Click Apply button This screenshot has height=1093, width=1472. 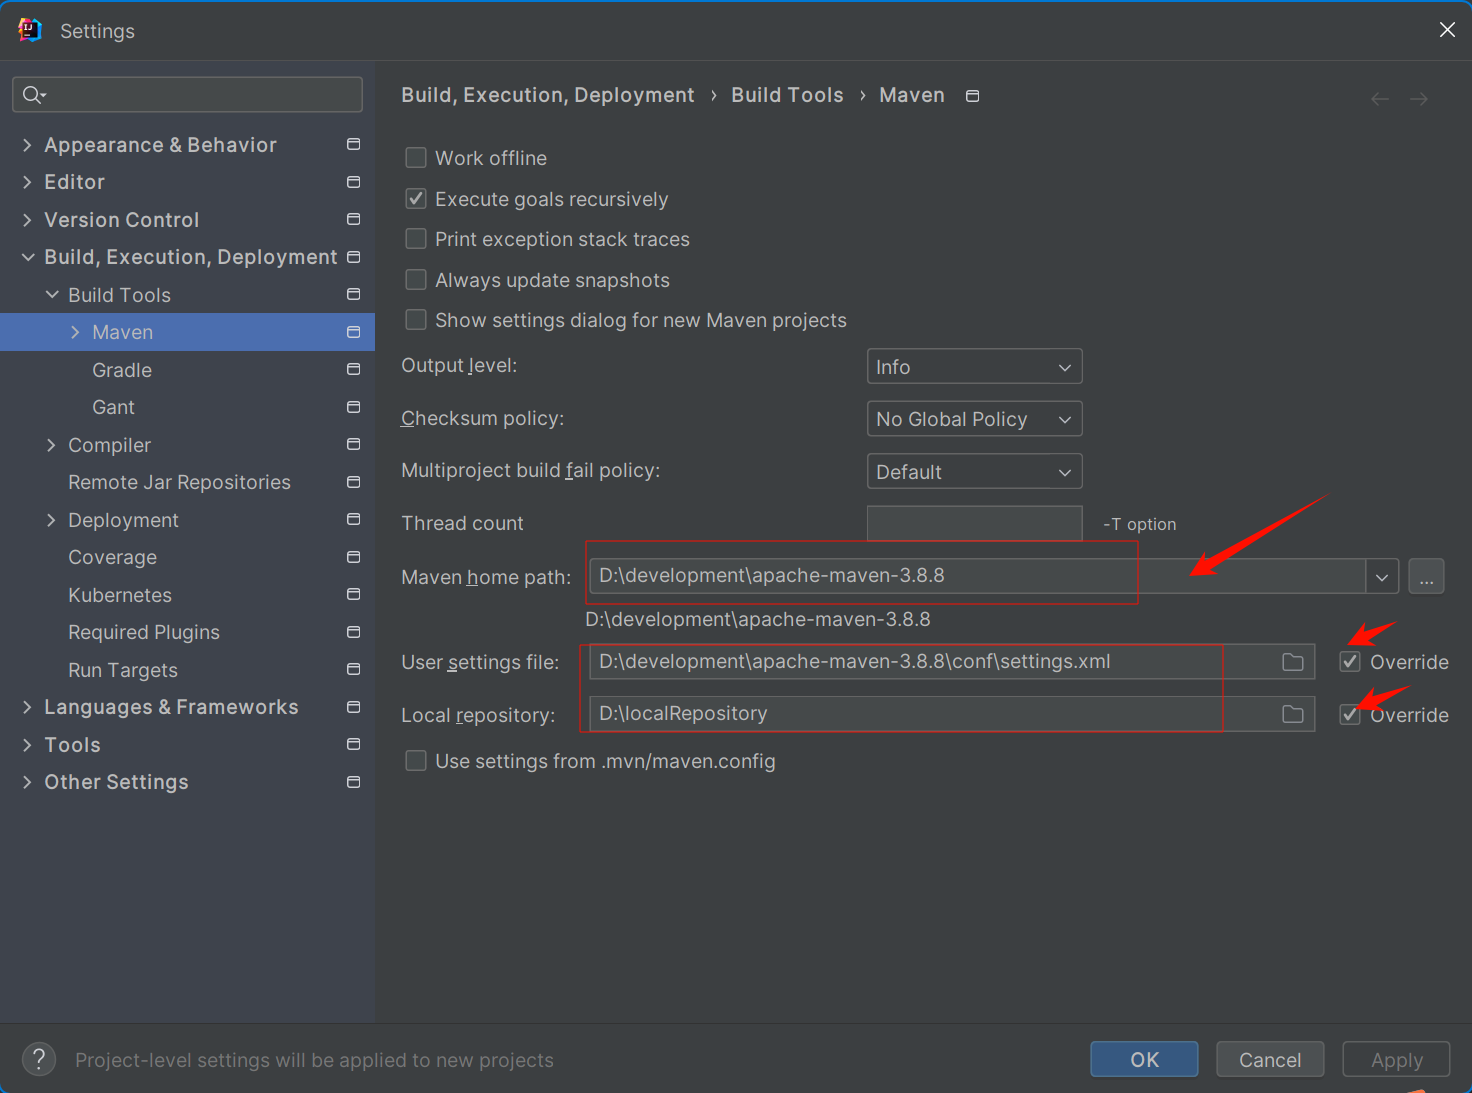click(1396, 1059)
